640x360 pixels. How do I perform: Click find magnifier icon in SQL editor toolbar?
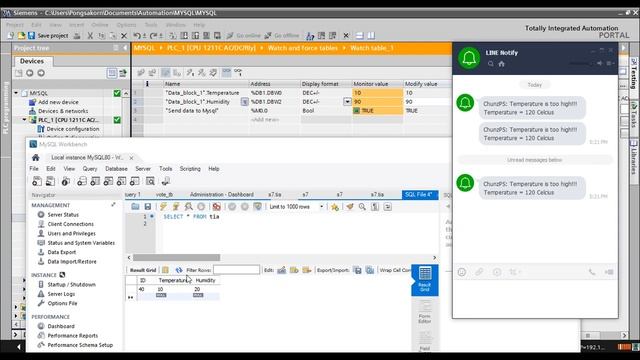click(x=362, y=207)
